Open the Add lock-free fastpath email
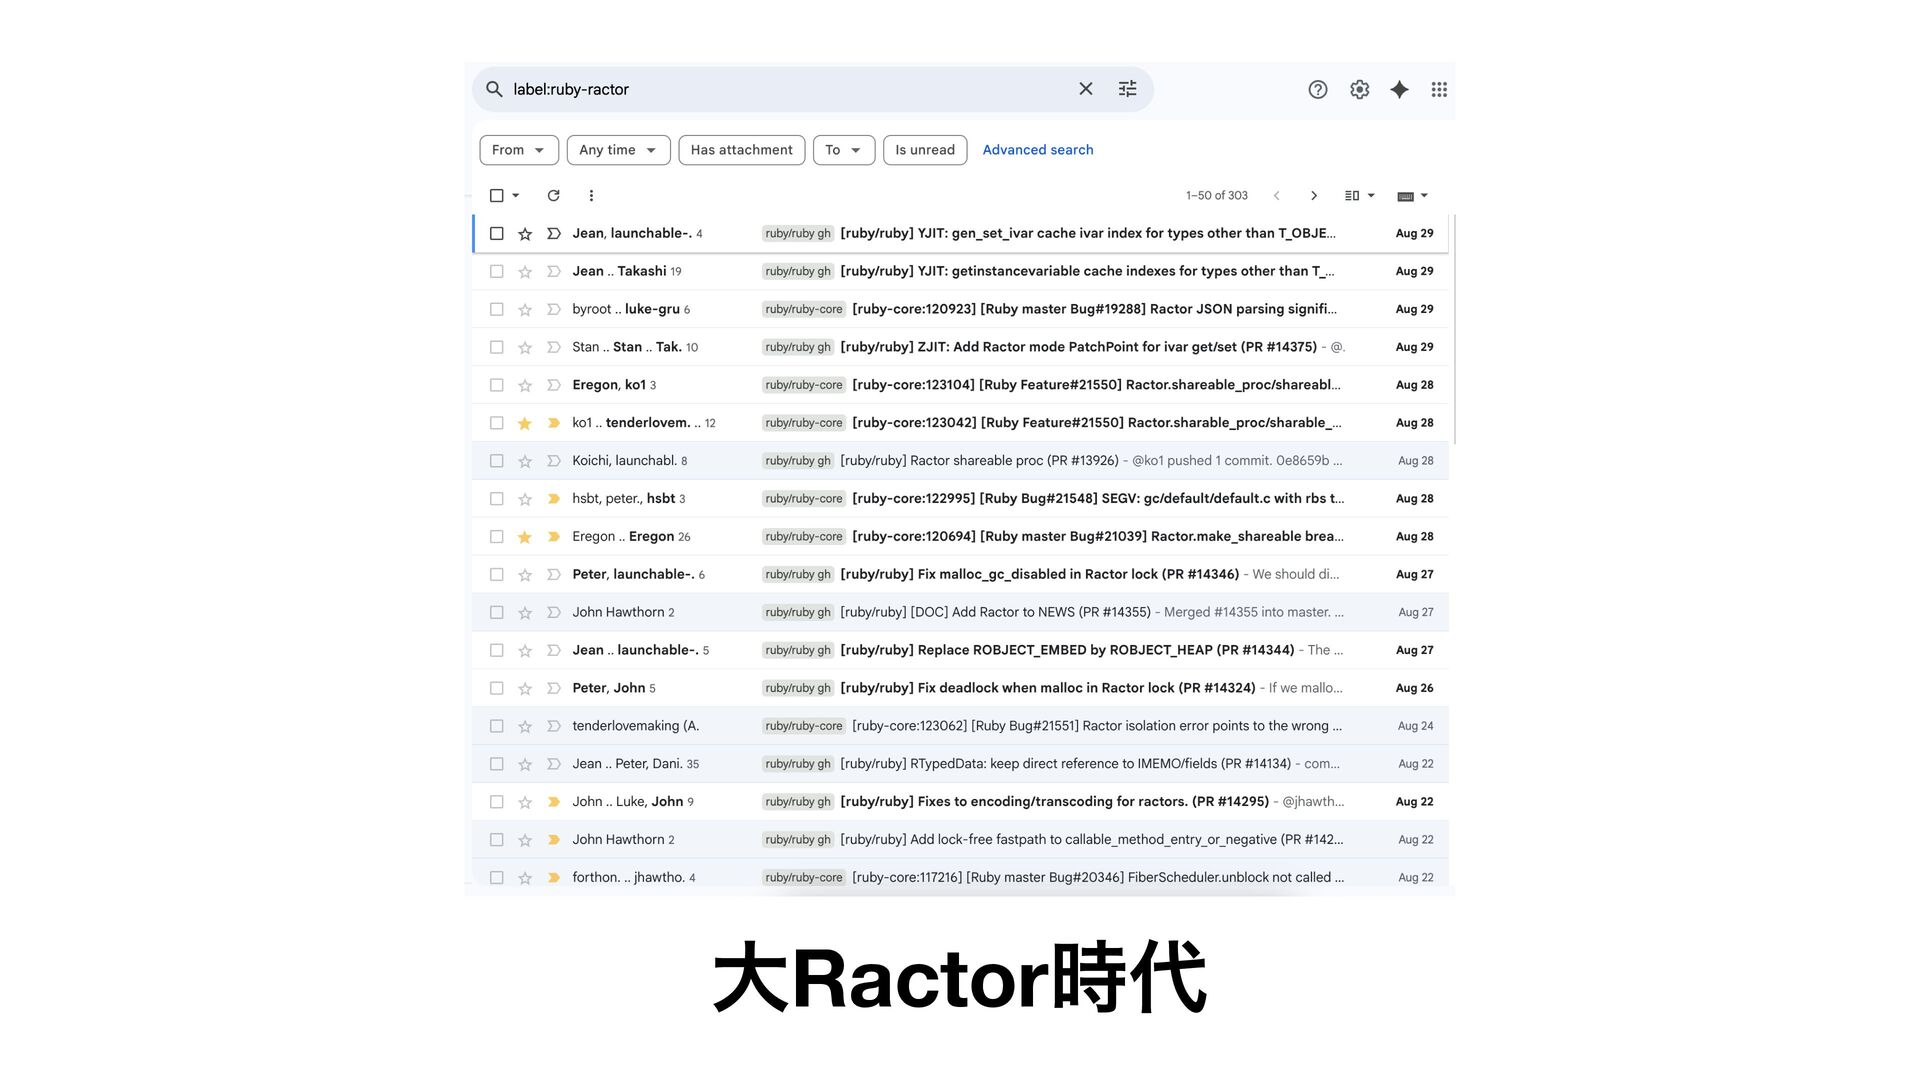 tap(960, 840)
